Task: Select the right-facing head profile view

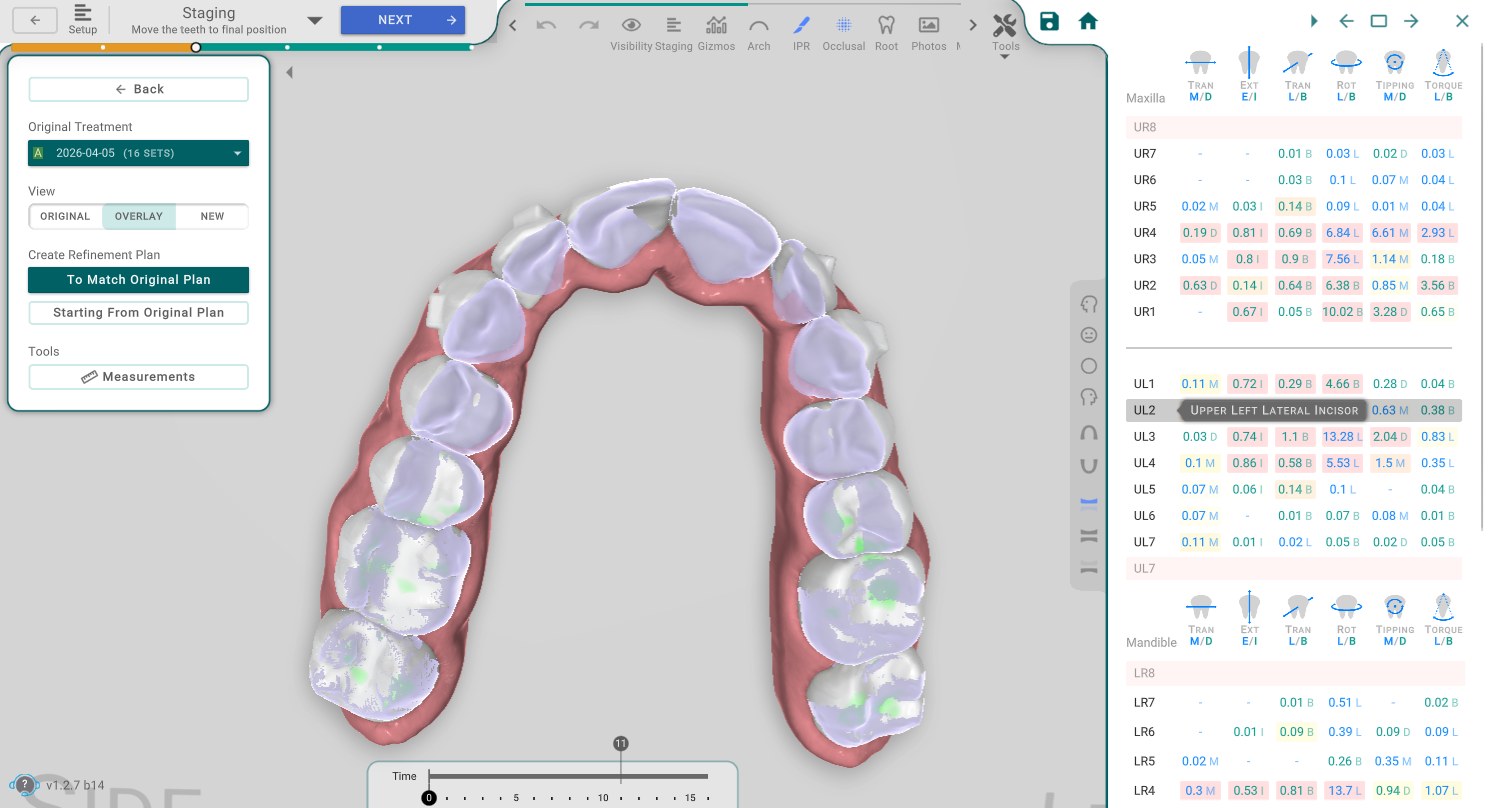Action: pos(1089,397)
